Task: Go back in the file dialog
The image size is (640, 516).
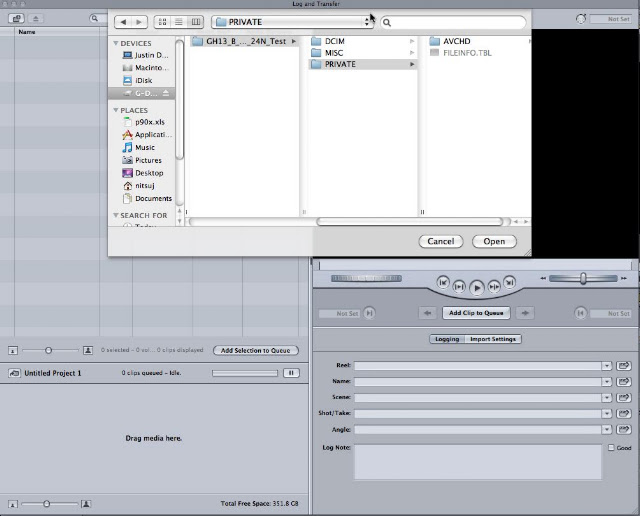Action: click(123, 22)
